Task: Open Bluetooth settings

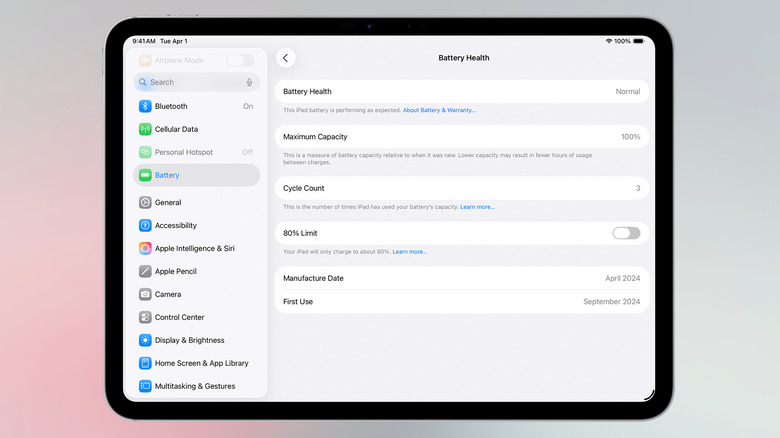Action: 196,106
